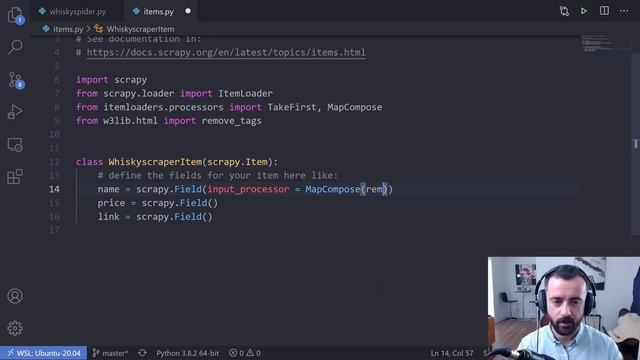The height and width of the screenshot is (360, 640).
Task: Open the Remote Explorer view
Action: 15,144
